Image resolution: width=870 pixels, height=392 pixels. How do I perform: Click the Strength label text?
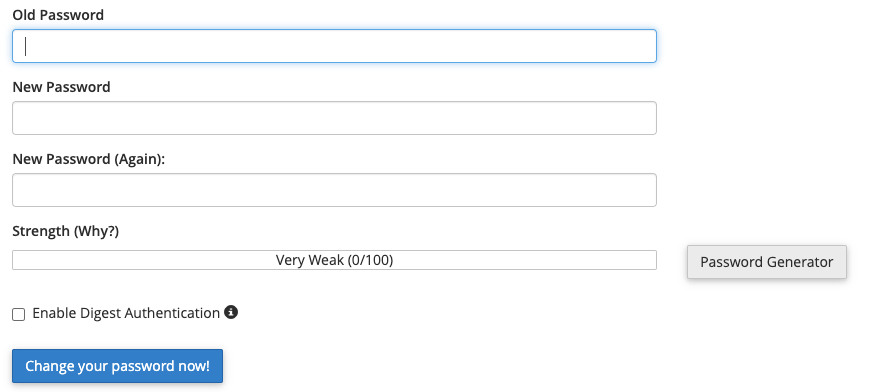click(41, 231)
